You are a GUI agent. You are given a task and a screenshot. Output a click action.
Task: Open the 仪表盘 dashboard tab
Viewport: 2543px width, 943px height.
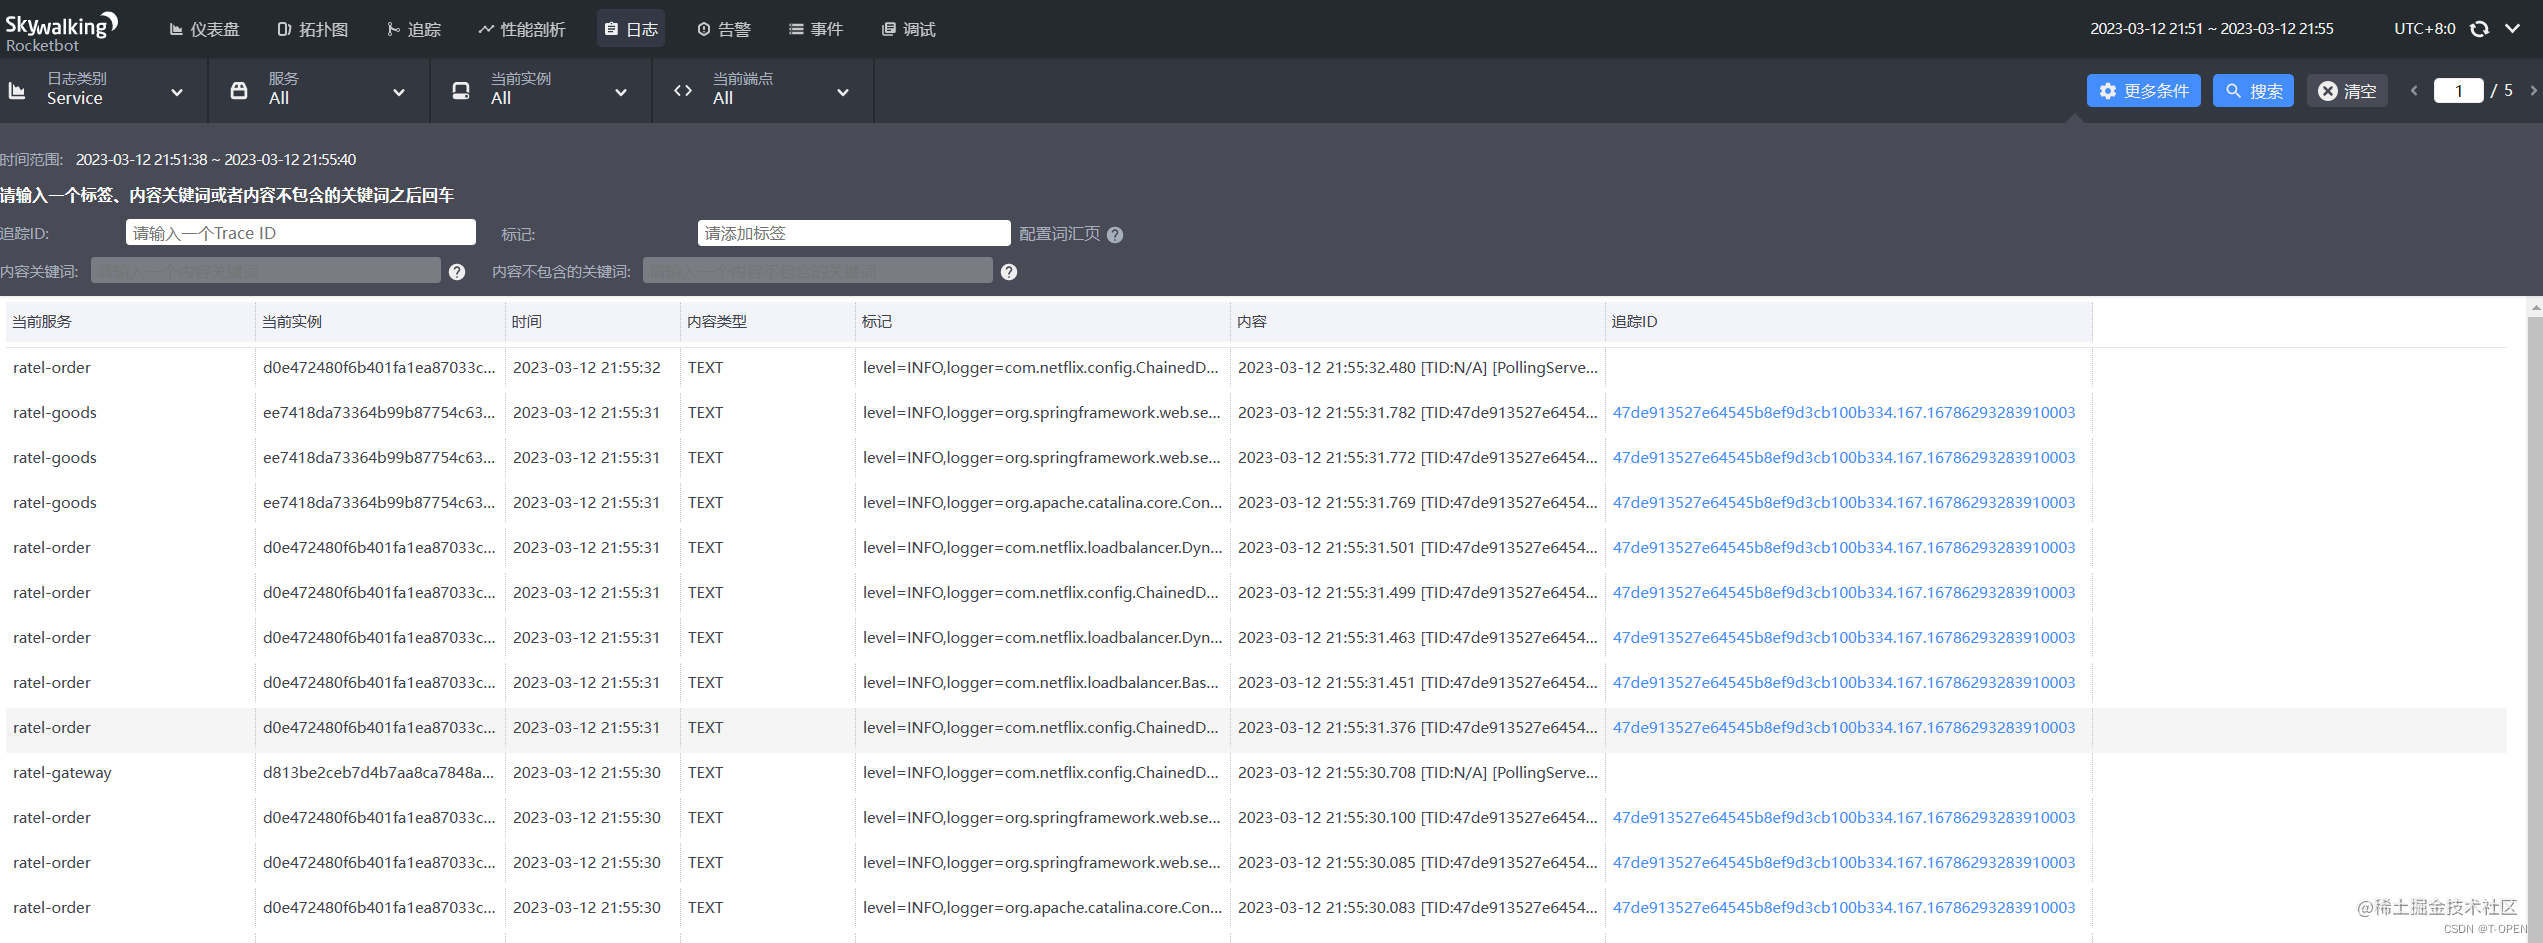point(205,29)
